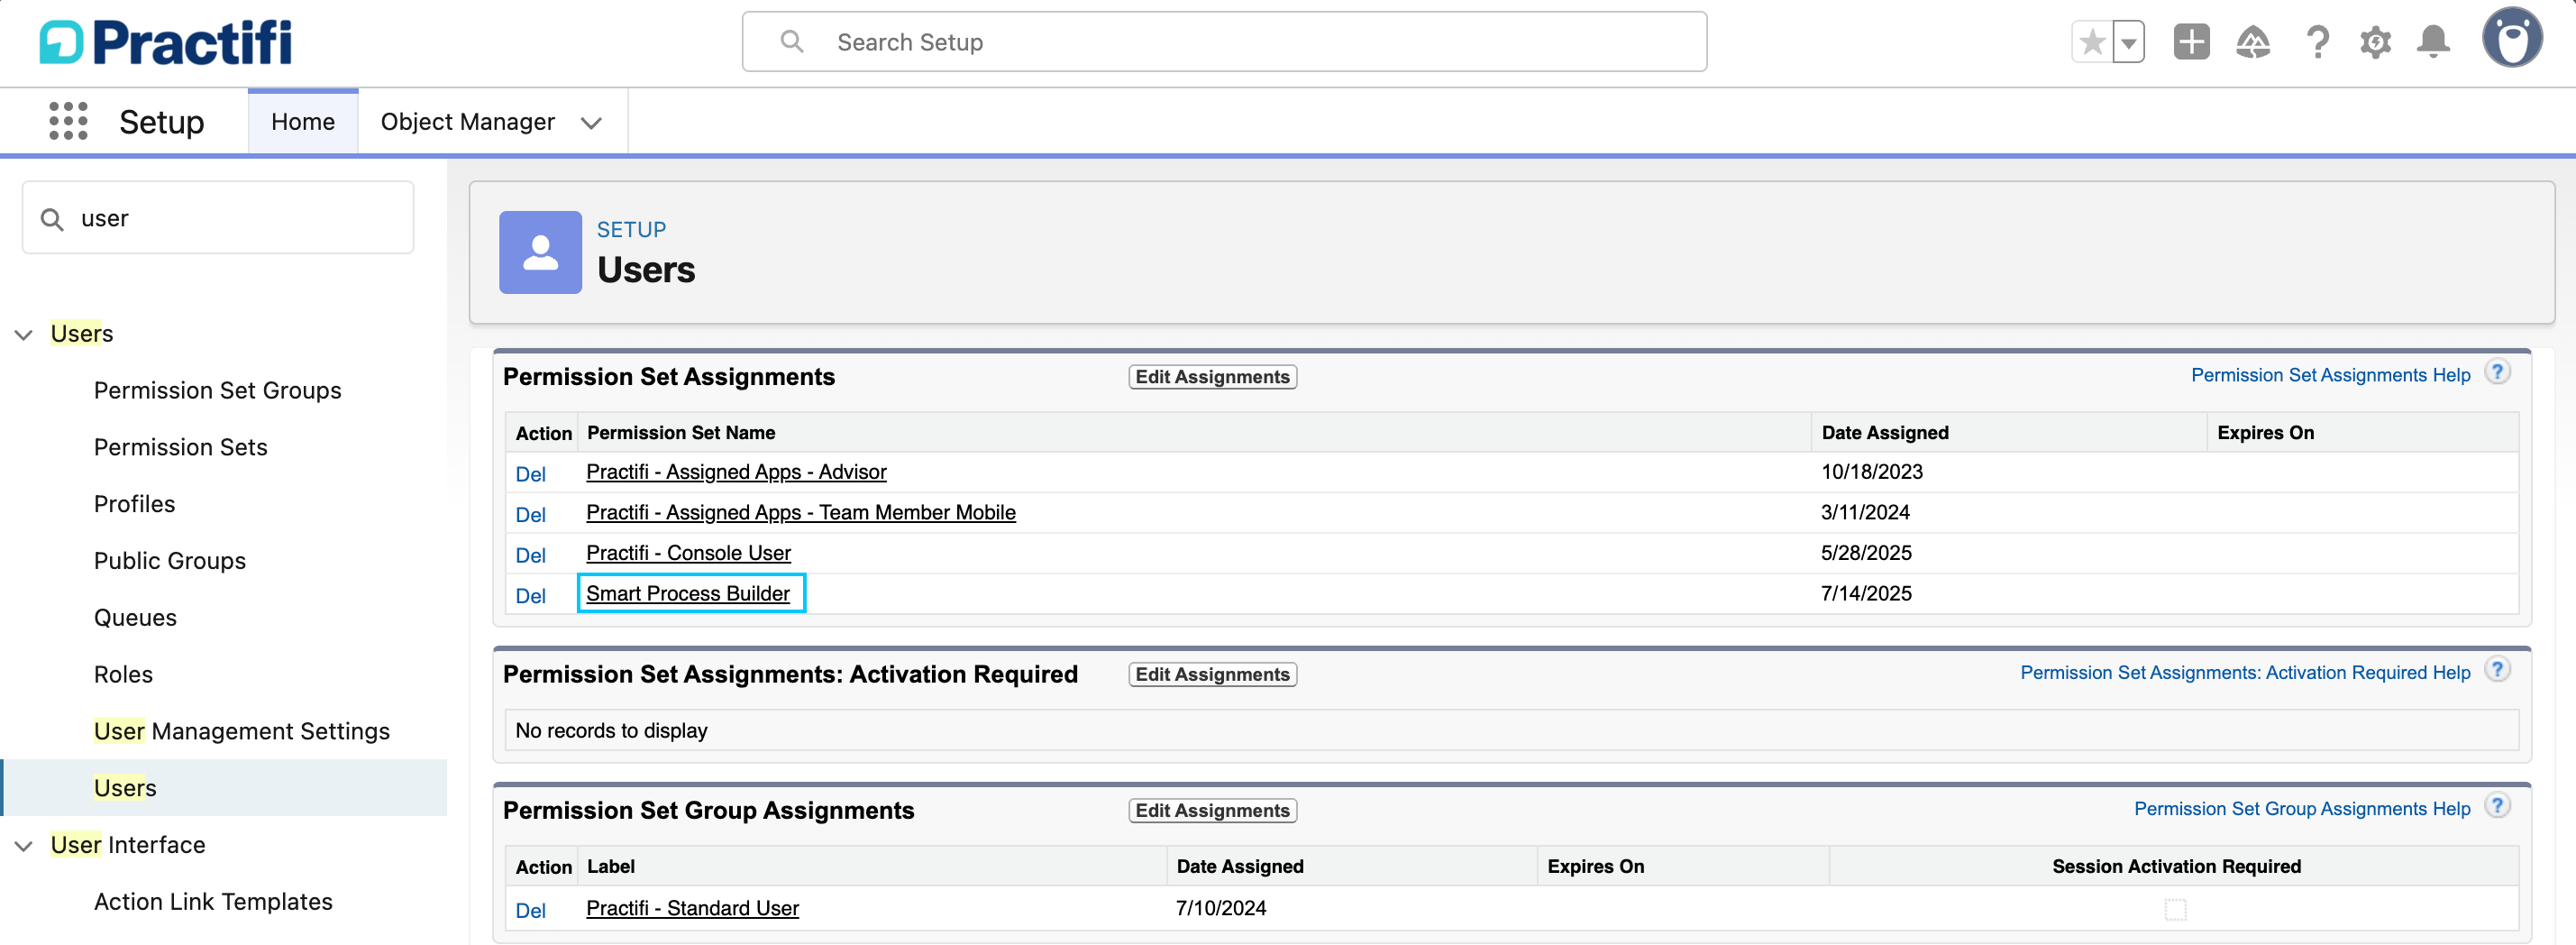Click the 'No records to display' text
This screenshot has width=2576, height=945.
point(611,730)
